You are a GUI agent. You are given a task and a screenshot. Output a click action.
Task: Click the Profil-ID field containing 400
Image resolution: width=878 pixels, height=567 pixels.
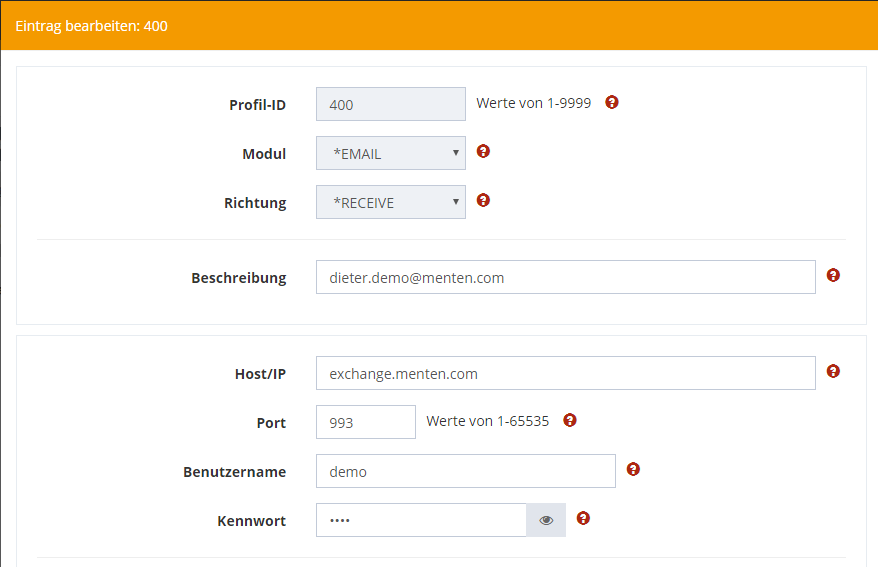coord(390,104)
